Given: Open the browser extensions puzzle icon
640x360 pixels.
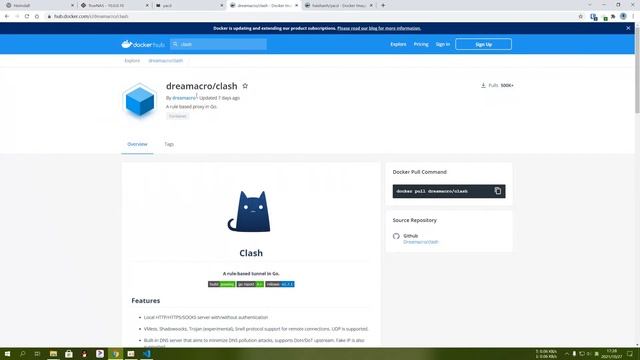Looking at the screenshot, I should (613, 16).
